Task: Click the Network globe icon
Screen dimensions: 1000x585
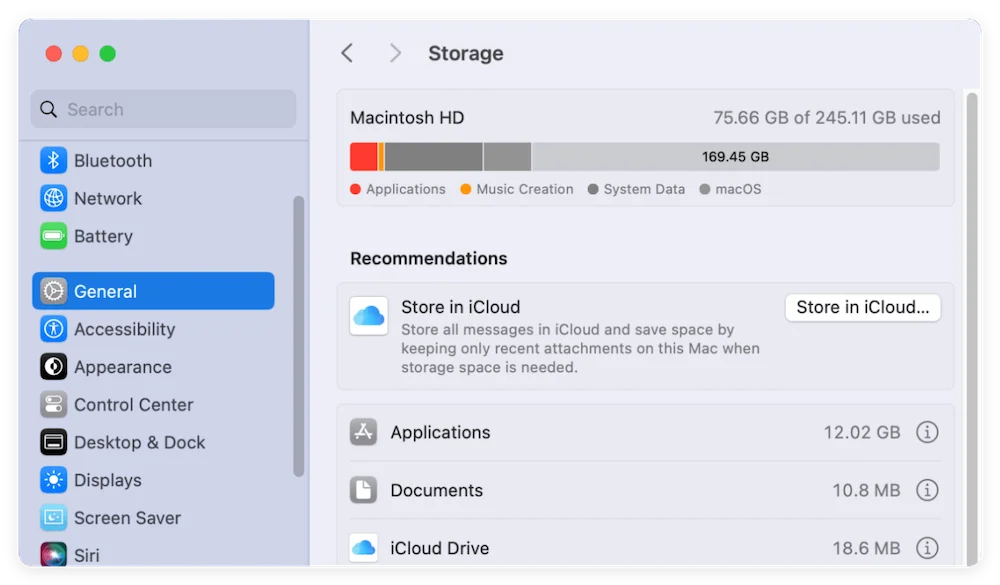Action: (54, 198)
